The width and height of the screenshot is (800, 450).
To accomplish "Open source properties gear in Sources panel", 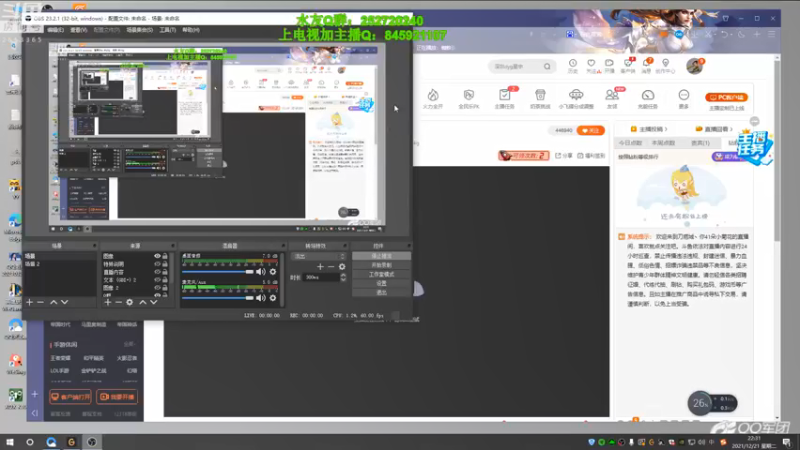I will click(130, 303).
